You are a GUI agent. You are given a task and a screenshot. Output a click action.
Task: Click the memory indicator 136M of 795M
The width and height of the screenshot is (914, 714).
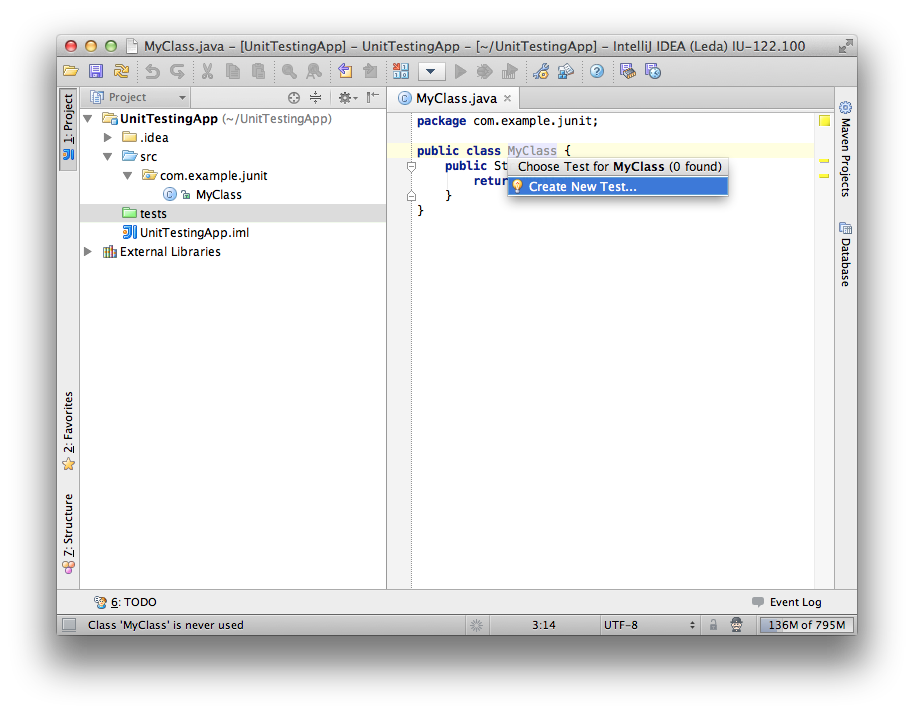point(807,625)
